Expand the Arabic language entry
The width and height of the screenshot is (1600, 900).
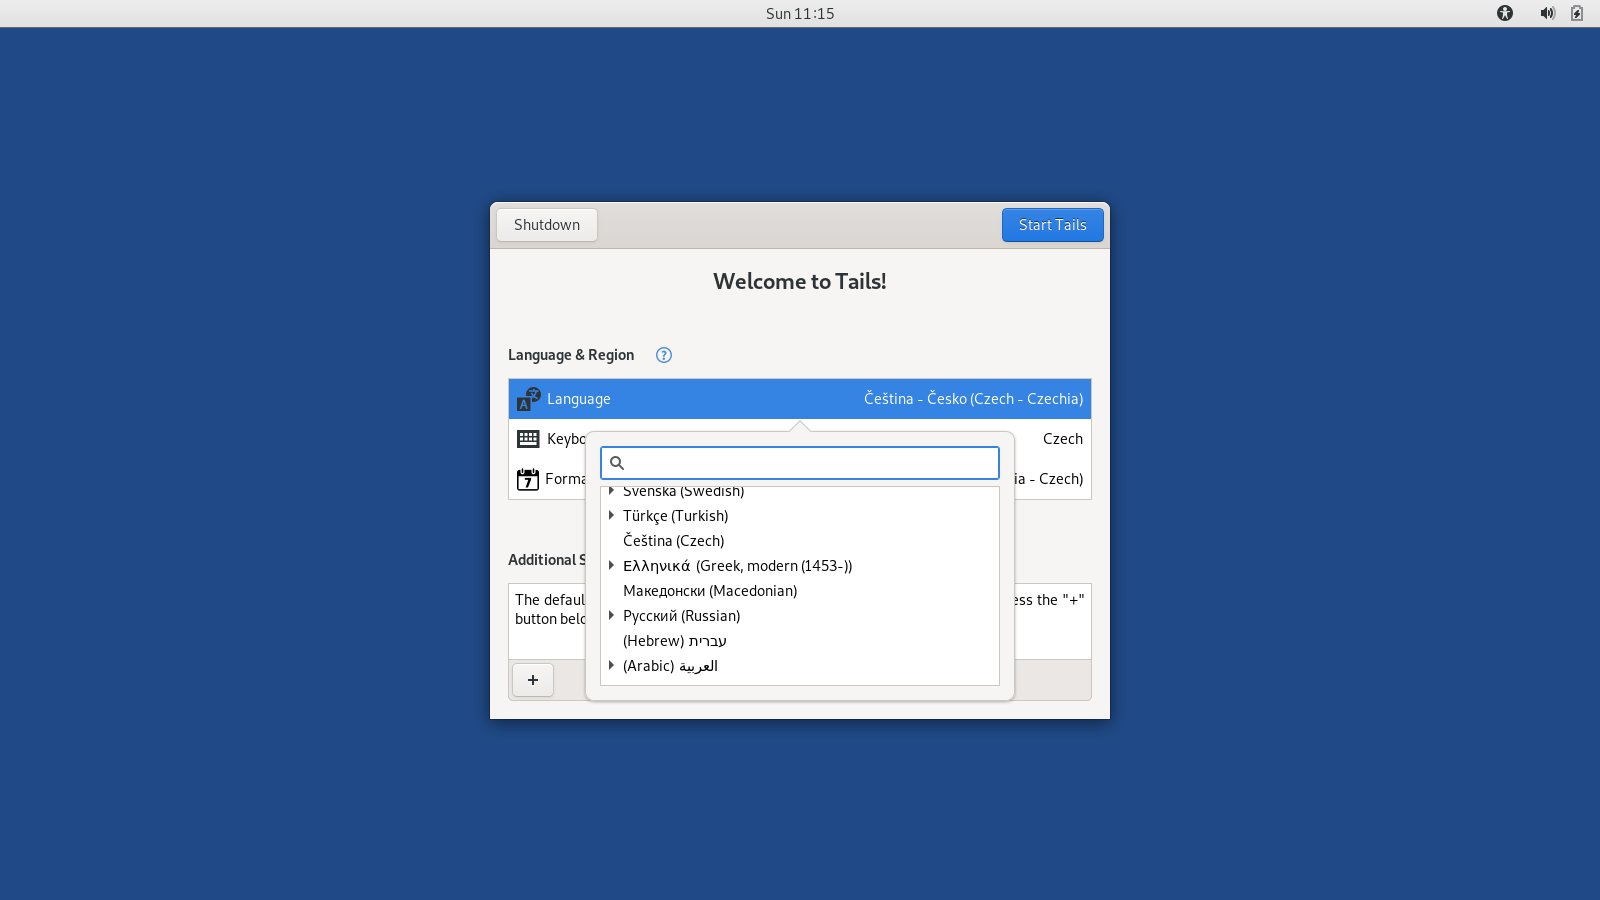coord(611,665)
